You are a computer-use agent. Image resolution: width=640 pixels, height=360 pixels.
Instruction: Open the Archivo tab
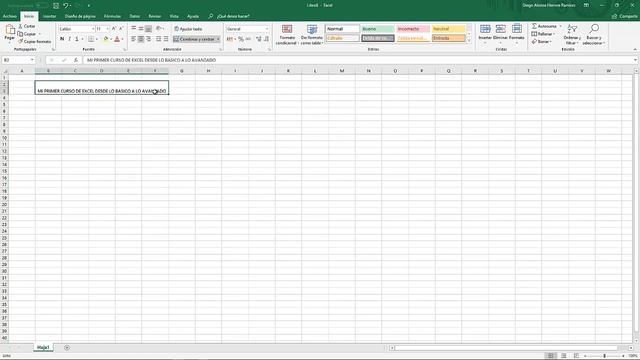tap(9, 16)
